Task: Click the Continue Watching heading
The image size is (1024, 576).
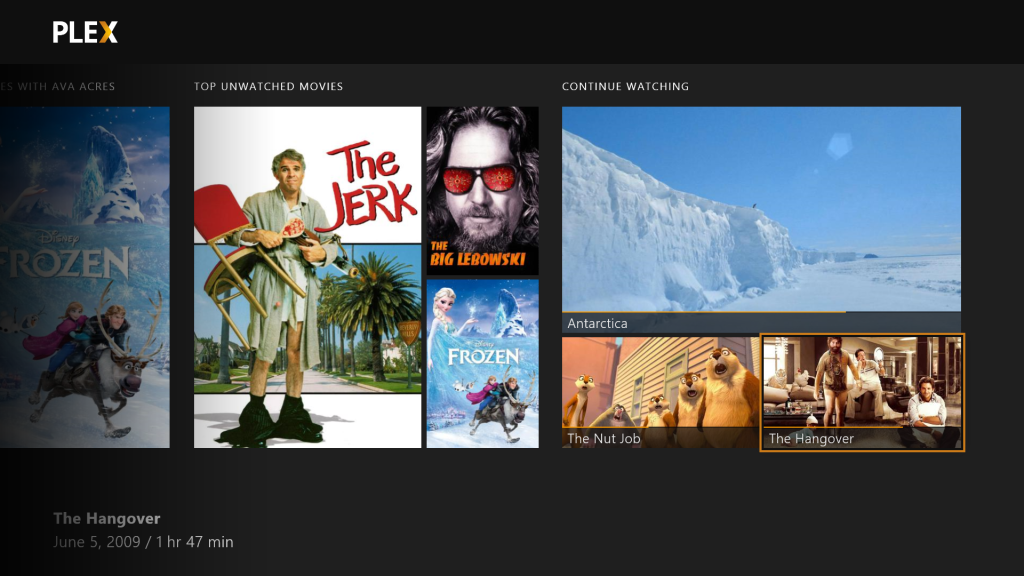Action: tap(626, 86)
